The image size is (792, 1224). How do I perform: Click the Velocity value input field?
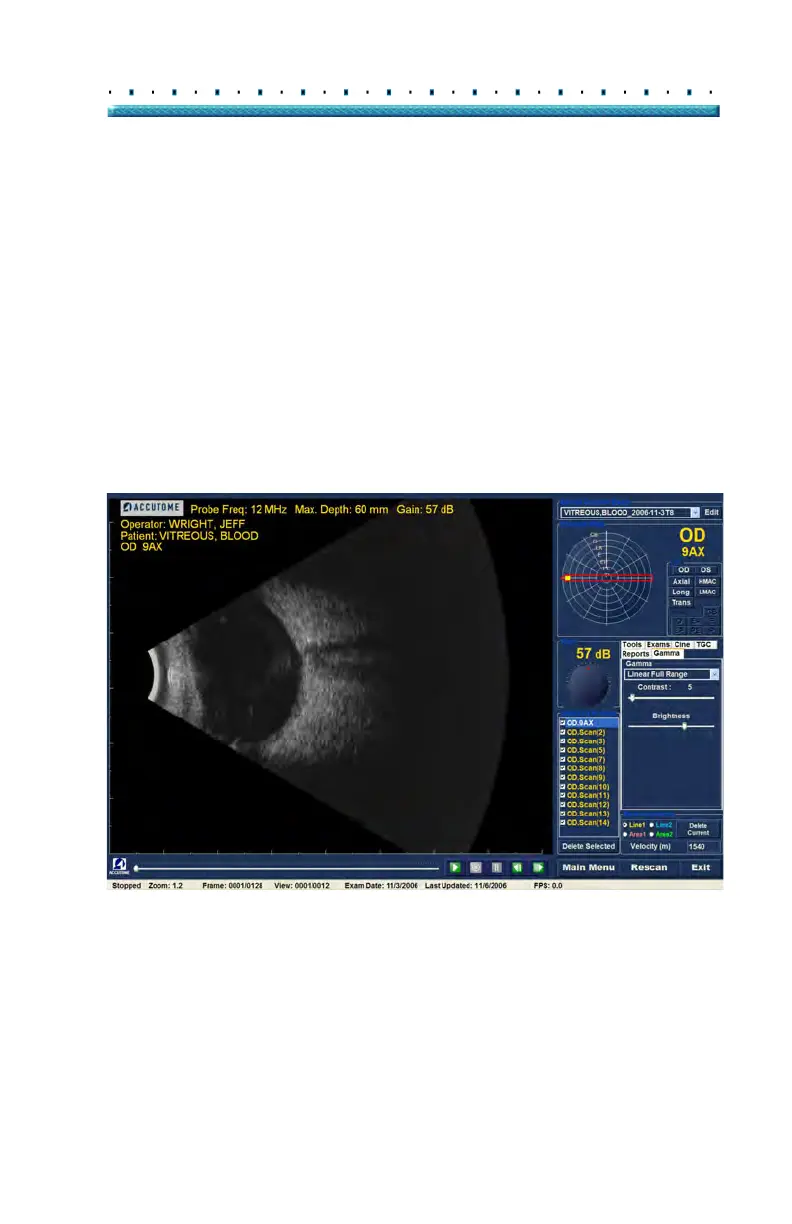tap(702, 846)
